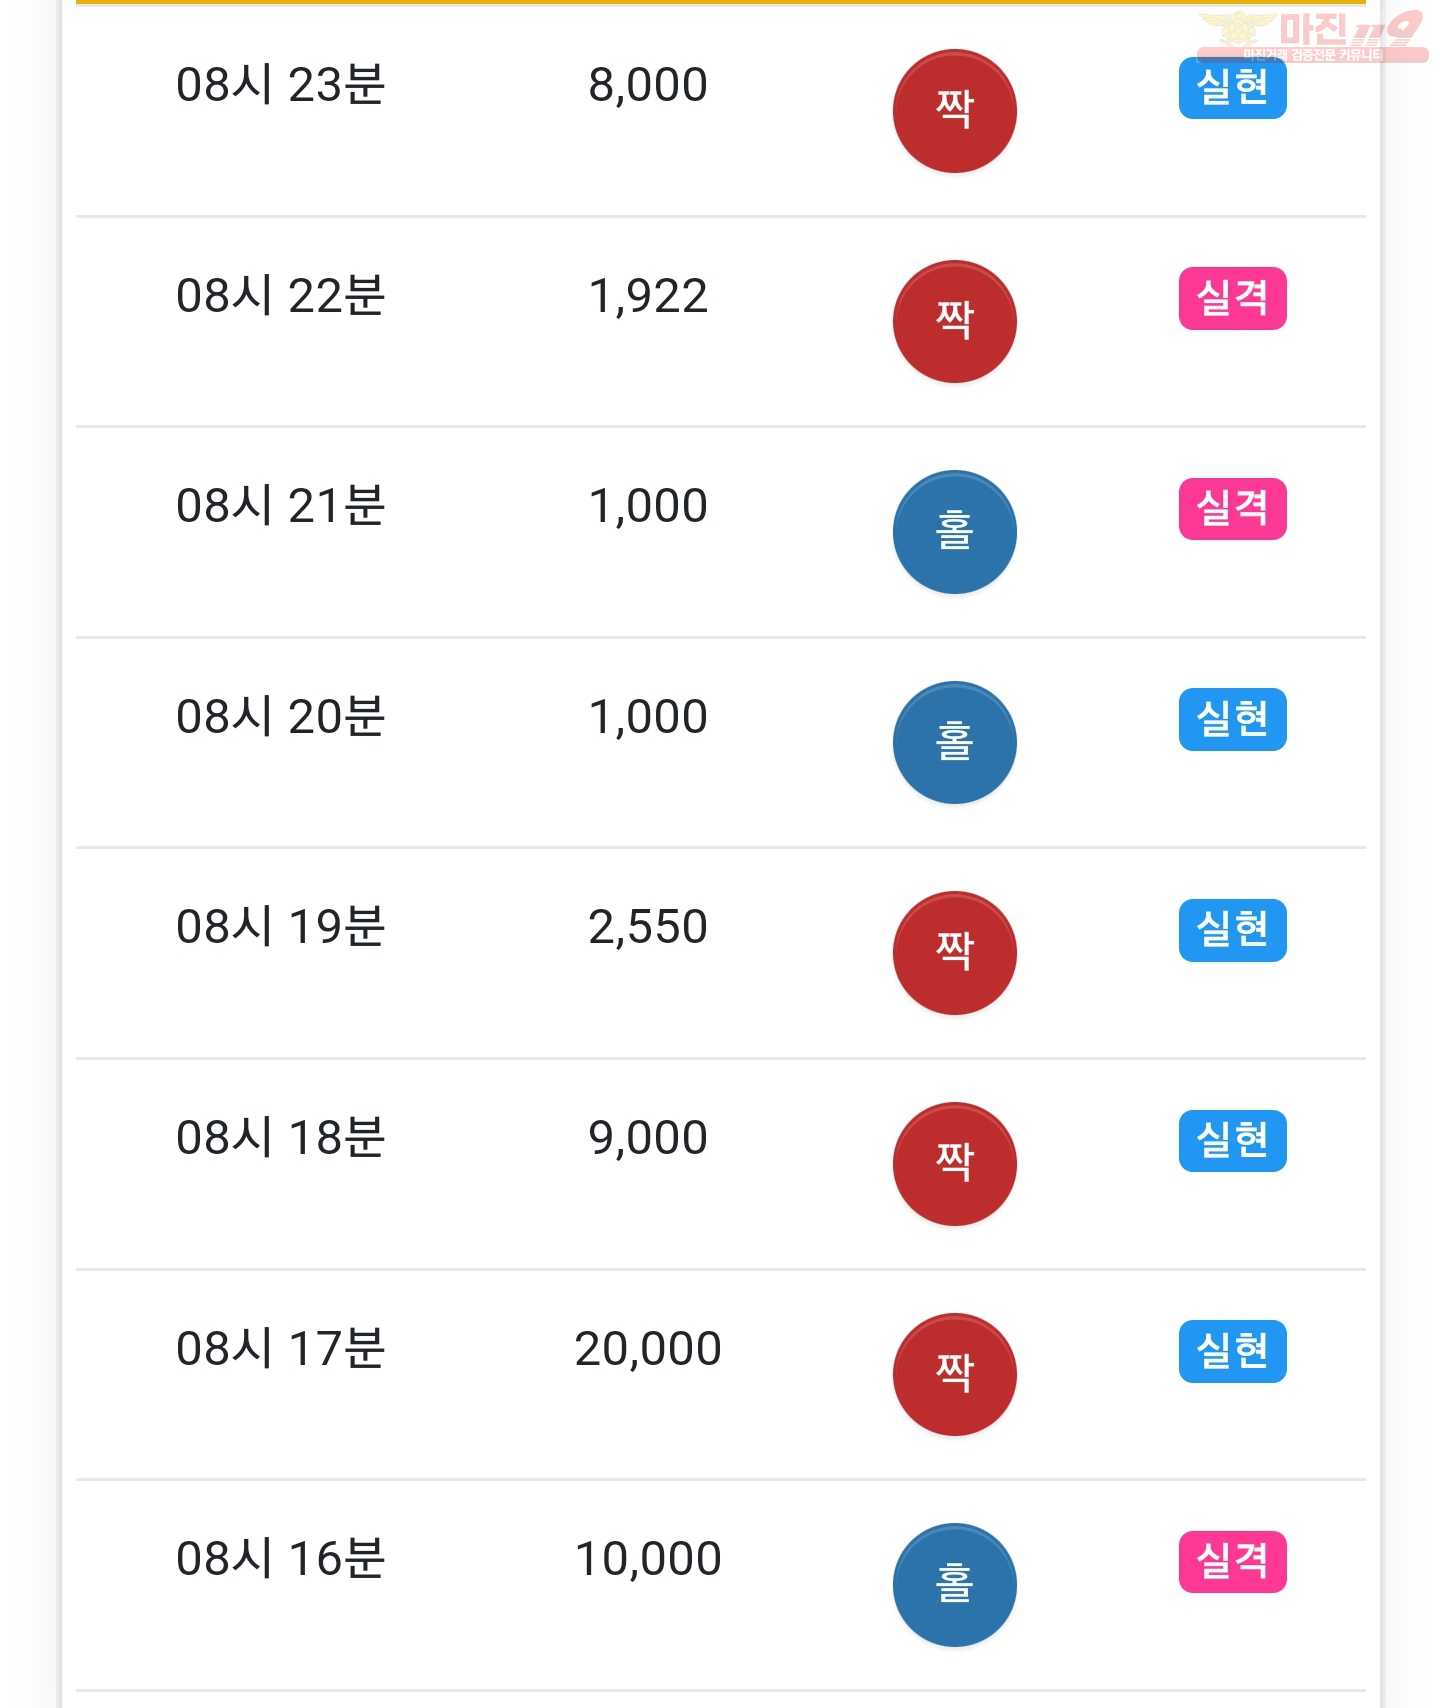Image resolution: width=1440 pixels, height=1708 pixels.
Task: Click the red 짝 circle for 08시 18분
Action: tap(954, 1164)
